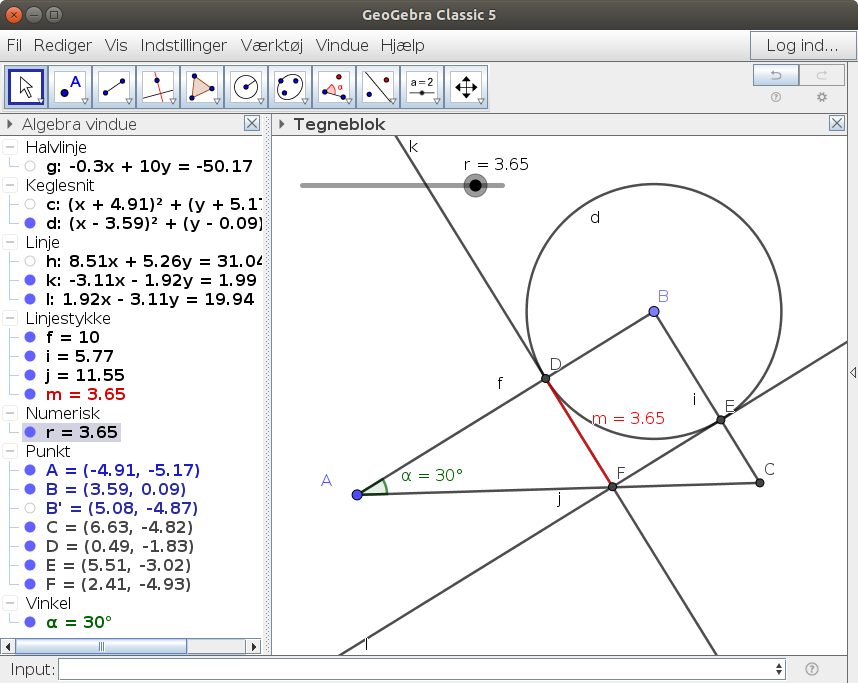Image resolution: width=858 pixels, height=683 pixels.
Task: Toggle visibility of circle d
Action: pyautogui.click(x=30, y=223)
